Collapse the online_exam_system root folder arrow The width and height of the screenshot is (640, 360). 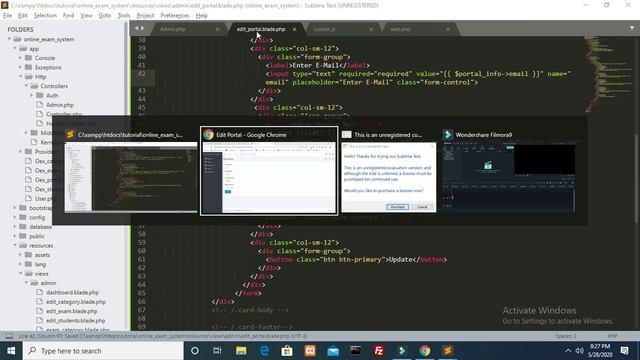[x=9, y=39]
